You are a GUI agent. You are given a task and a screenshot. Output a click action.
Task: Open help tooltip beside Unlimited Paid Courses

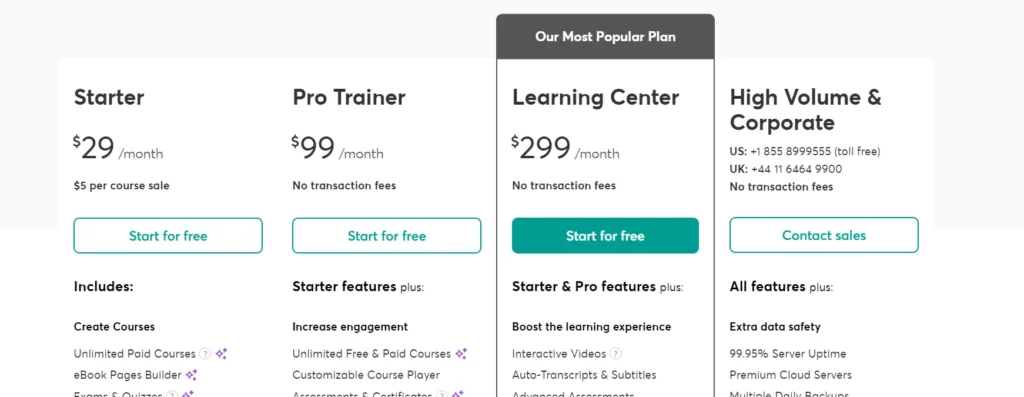pyautogui.click(x=205, y=354)
